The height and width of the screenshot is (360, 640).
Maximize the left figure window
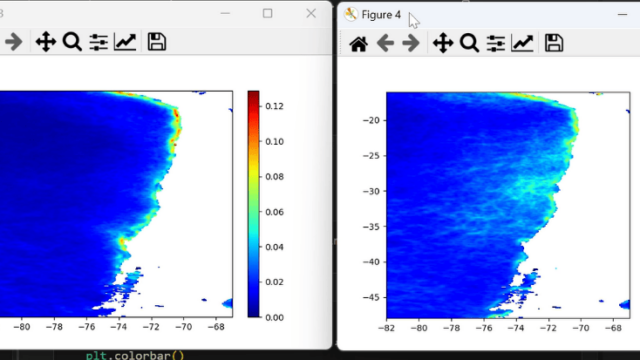(267, 13)
